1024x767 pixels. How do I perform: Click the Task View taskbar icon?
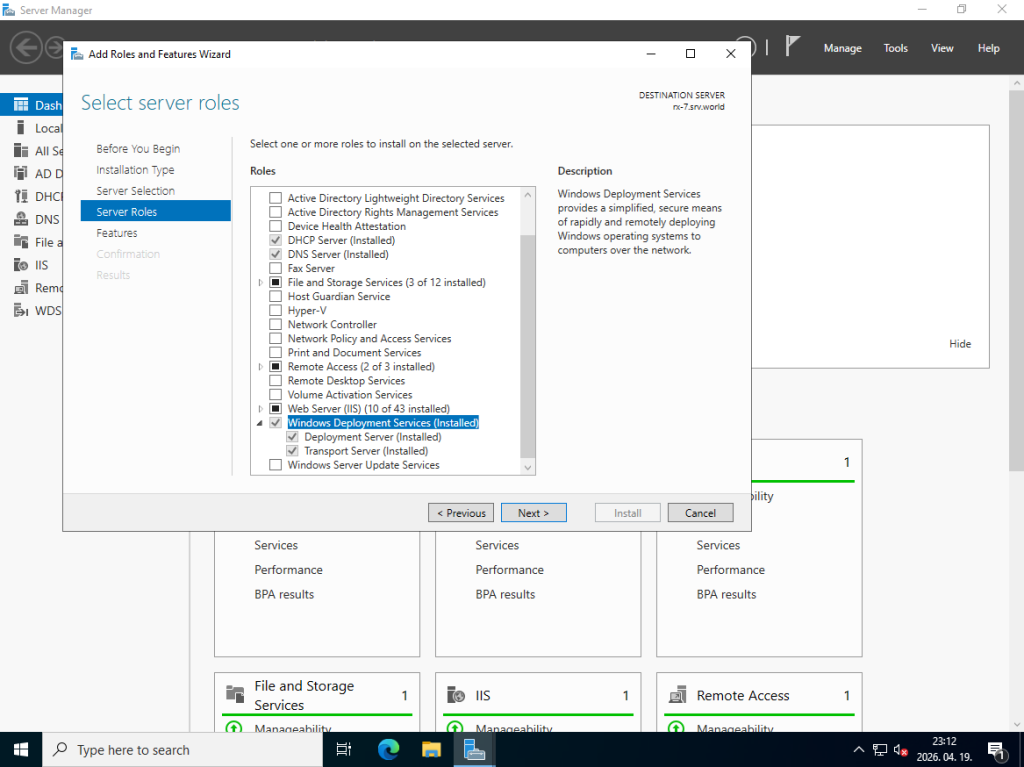(344, 749)
